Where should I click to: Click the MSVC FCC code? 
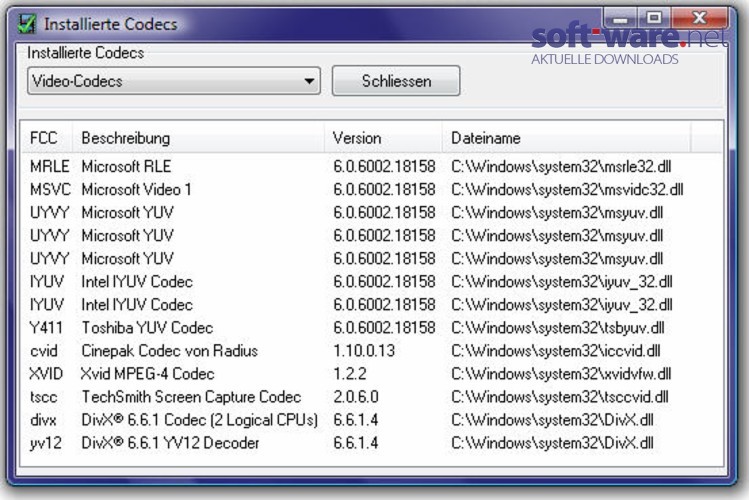pyautogui.click(x=50, y=190)
